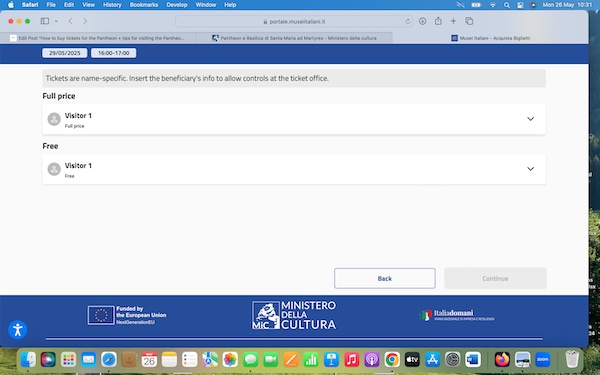Go back with Safari's back arrow
600x375 pixels.
click(70, 21)
